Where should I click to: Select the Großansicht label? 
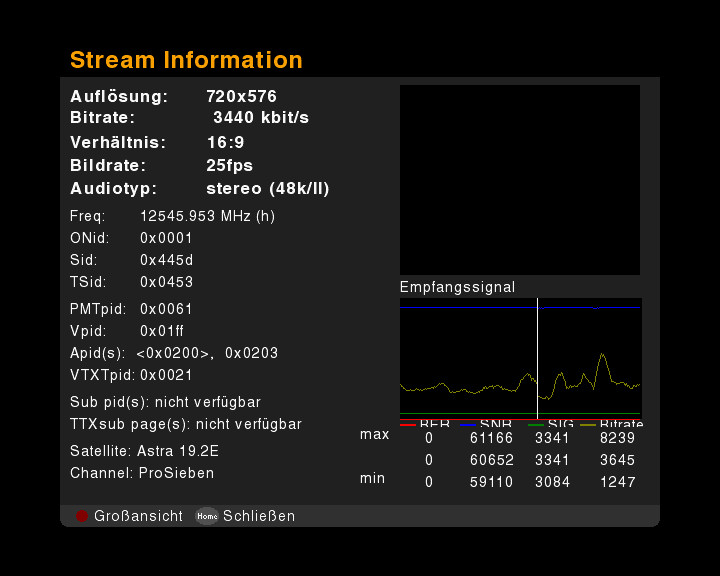pyautogui.click(x=138, y=516)
